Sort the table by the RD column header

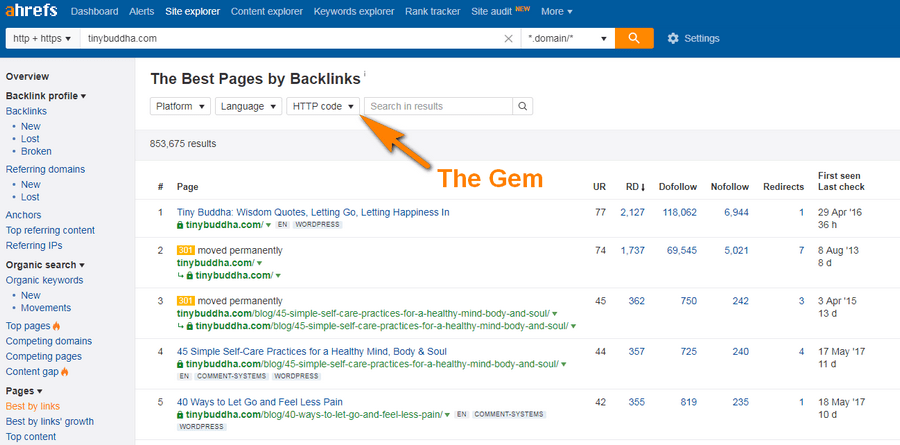pos(635,187)
